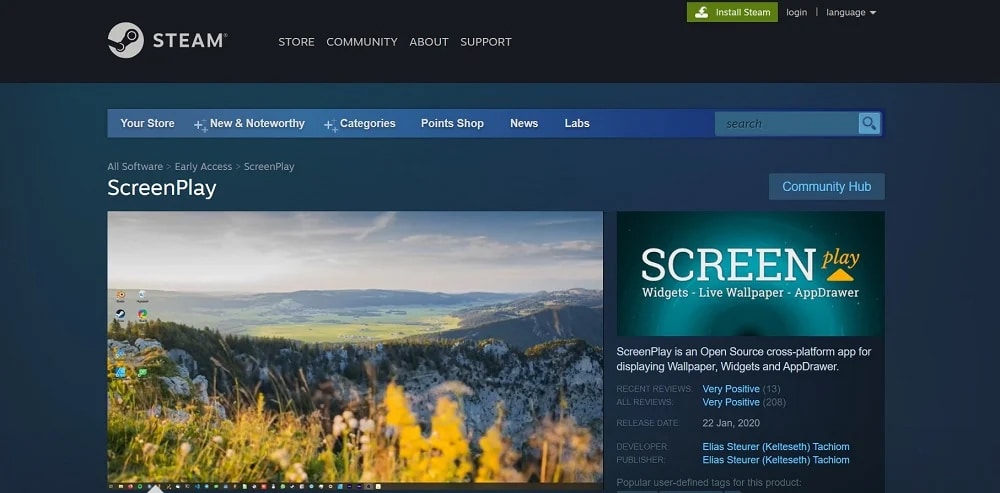Click the ALL REVIEWS label
The width and height of the screenshot is (1000, 493).
pyautogui.click(x=644, y=402)
